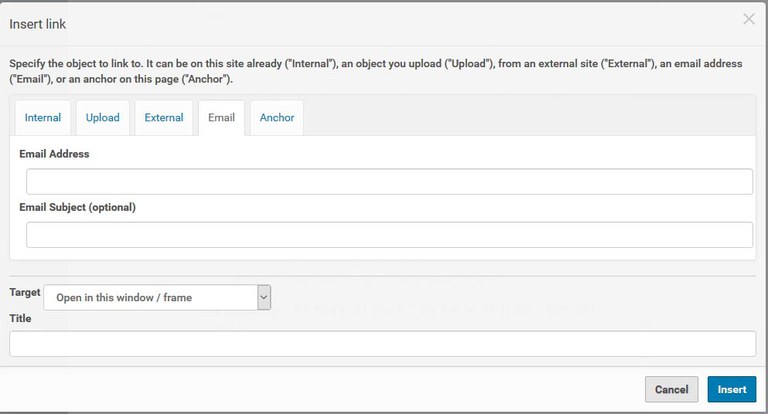Click the Title label text
768x414 pixels.
click(21, 318)
